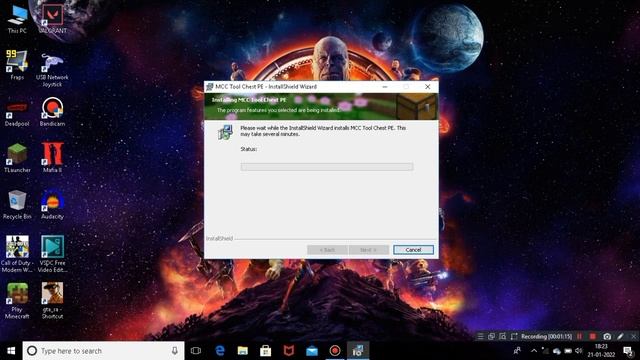640x360 pixels.
Task: Open the This PC desktop icon
Action: pos(17,19)
